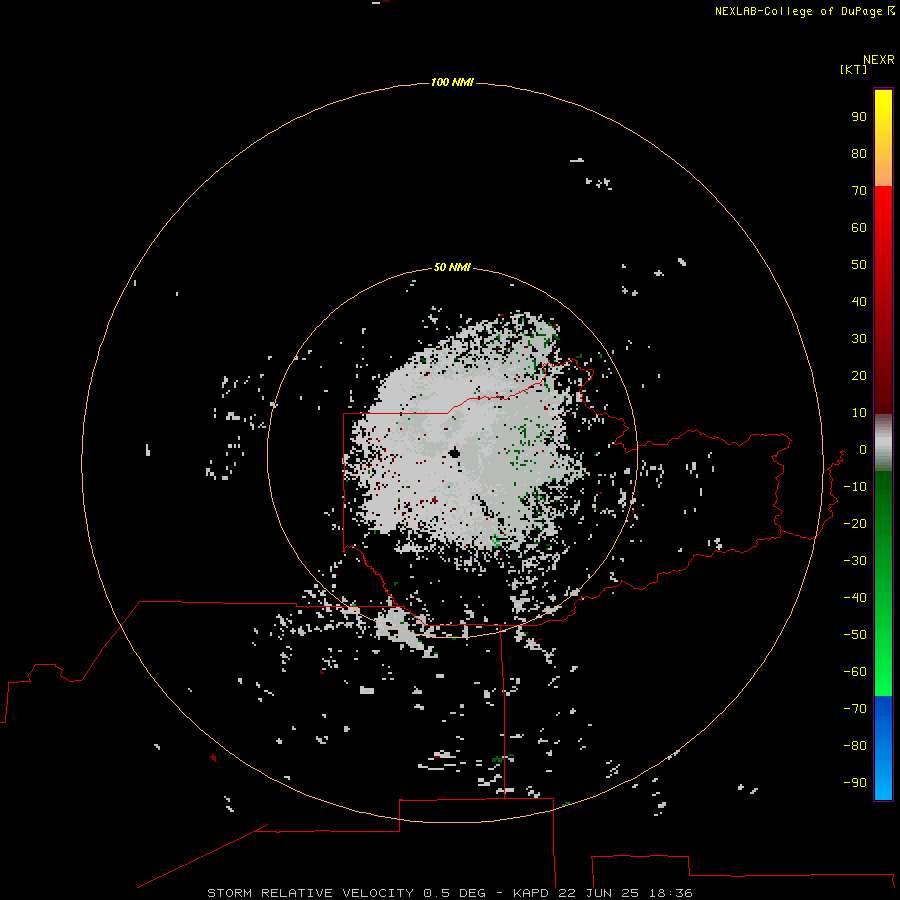Click the 50 NMI range ring label

pos(452,267)
